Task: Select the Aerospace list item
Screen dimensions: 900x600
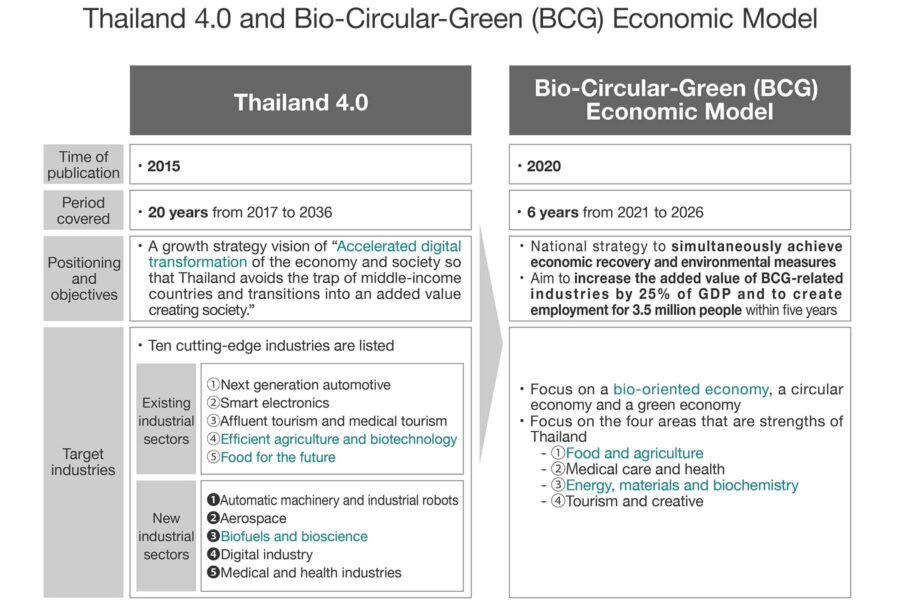Action: [253, 518]
